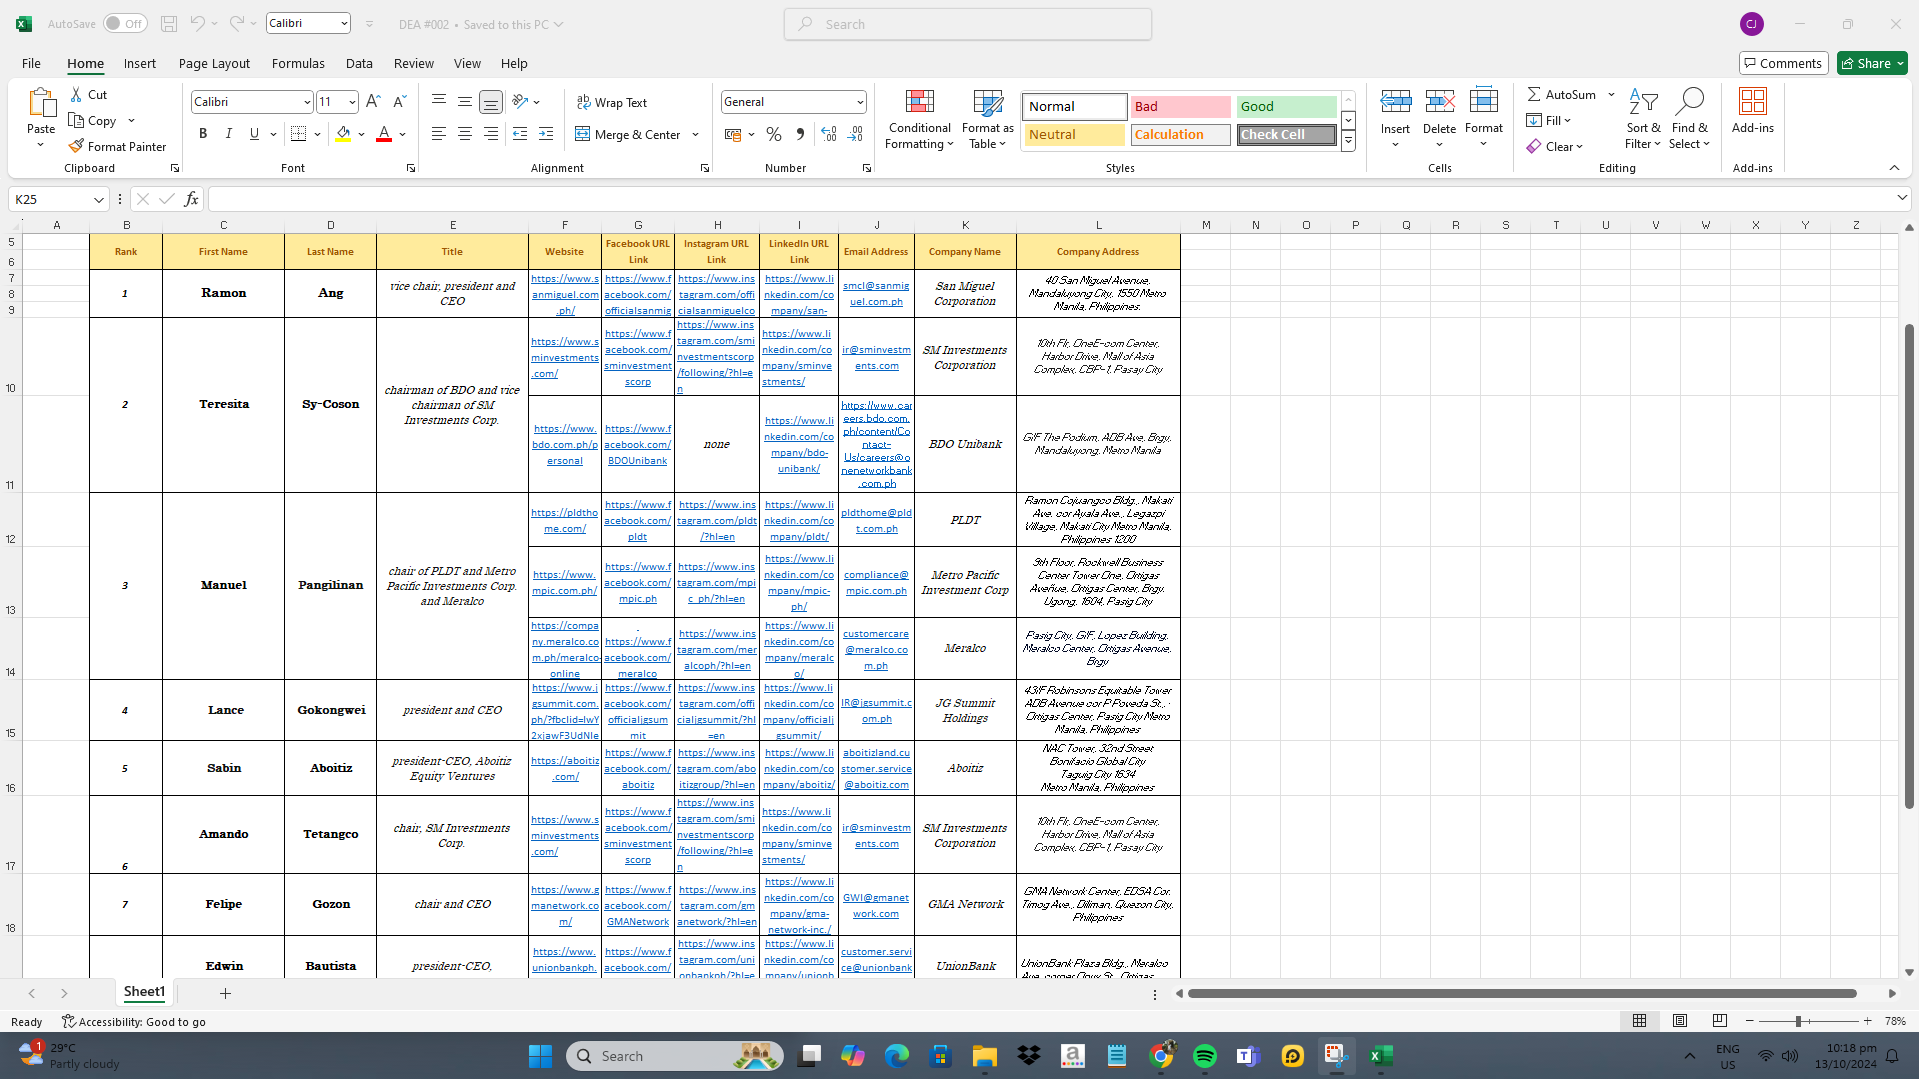Click the Search box in title bar
Screen dimensions: 1919x1079
pos(968,24)
